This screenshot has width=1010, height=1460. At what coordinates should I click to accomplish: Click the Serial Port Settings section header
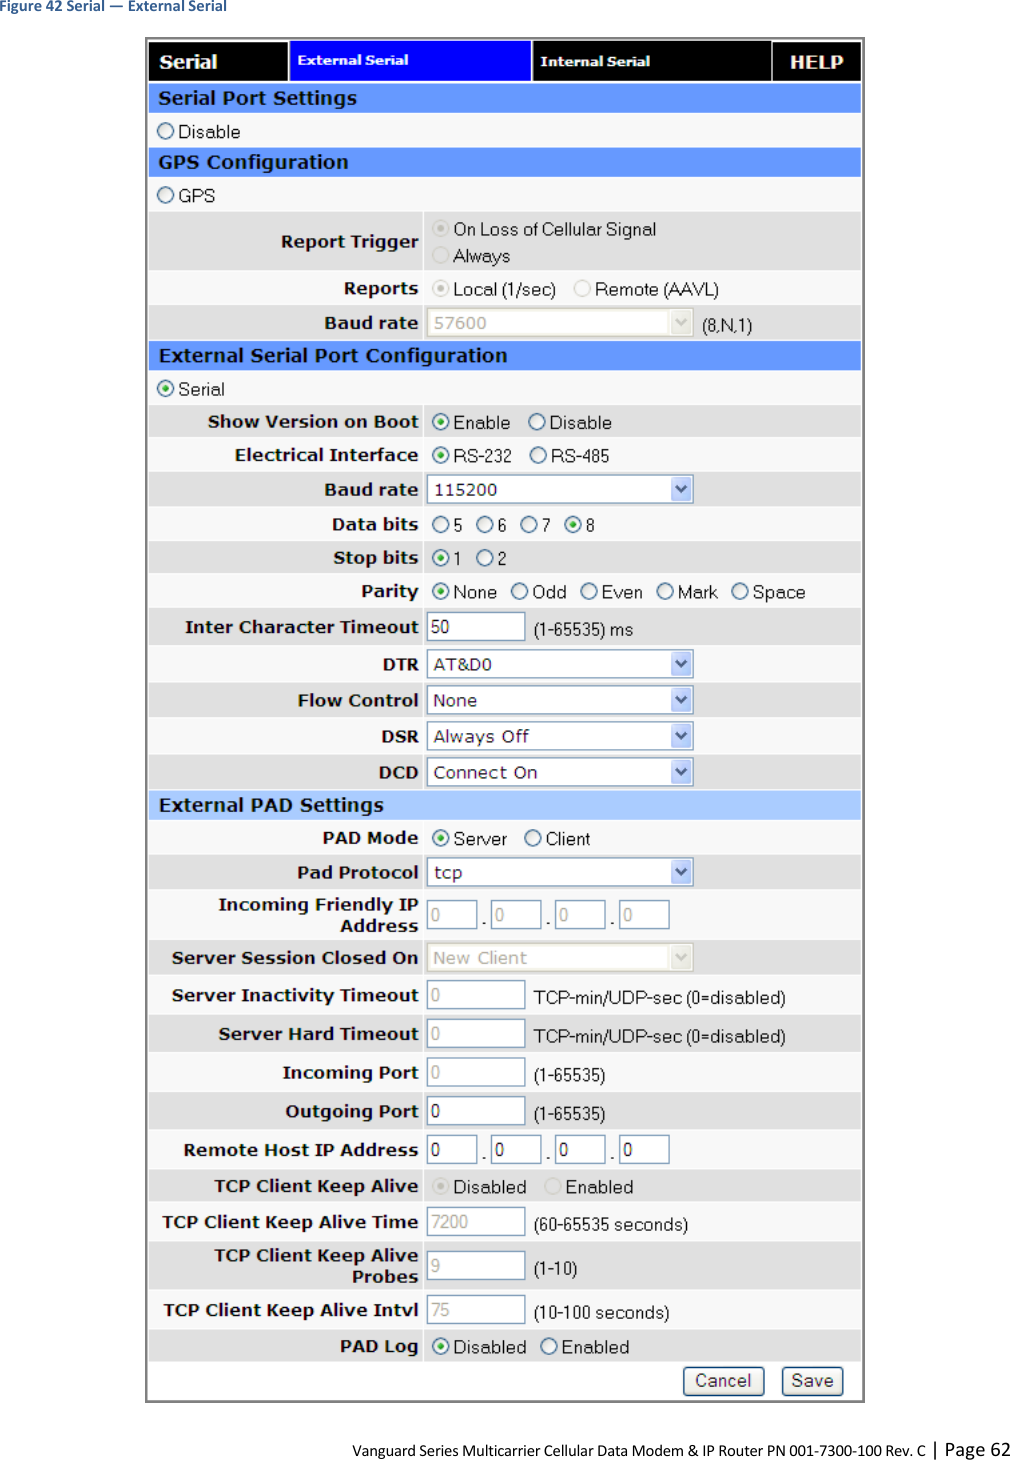click(x=505, y=98)
